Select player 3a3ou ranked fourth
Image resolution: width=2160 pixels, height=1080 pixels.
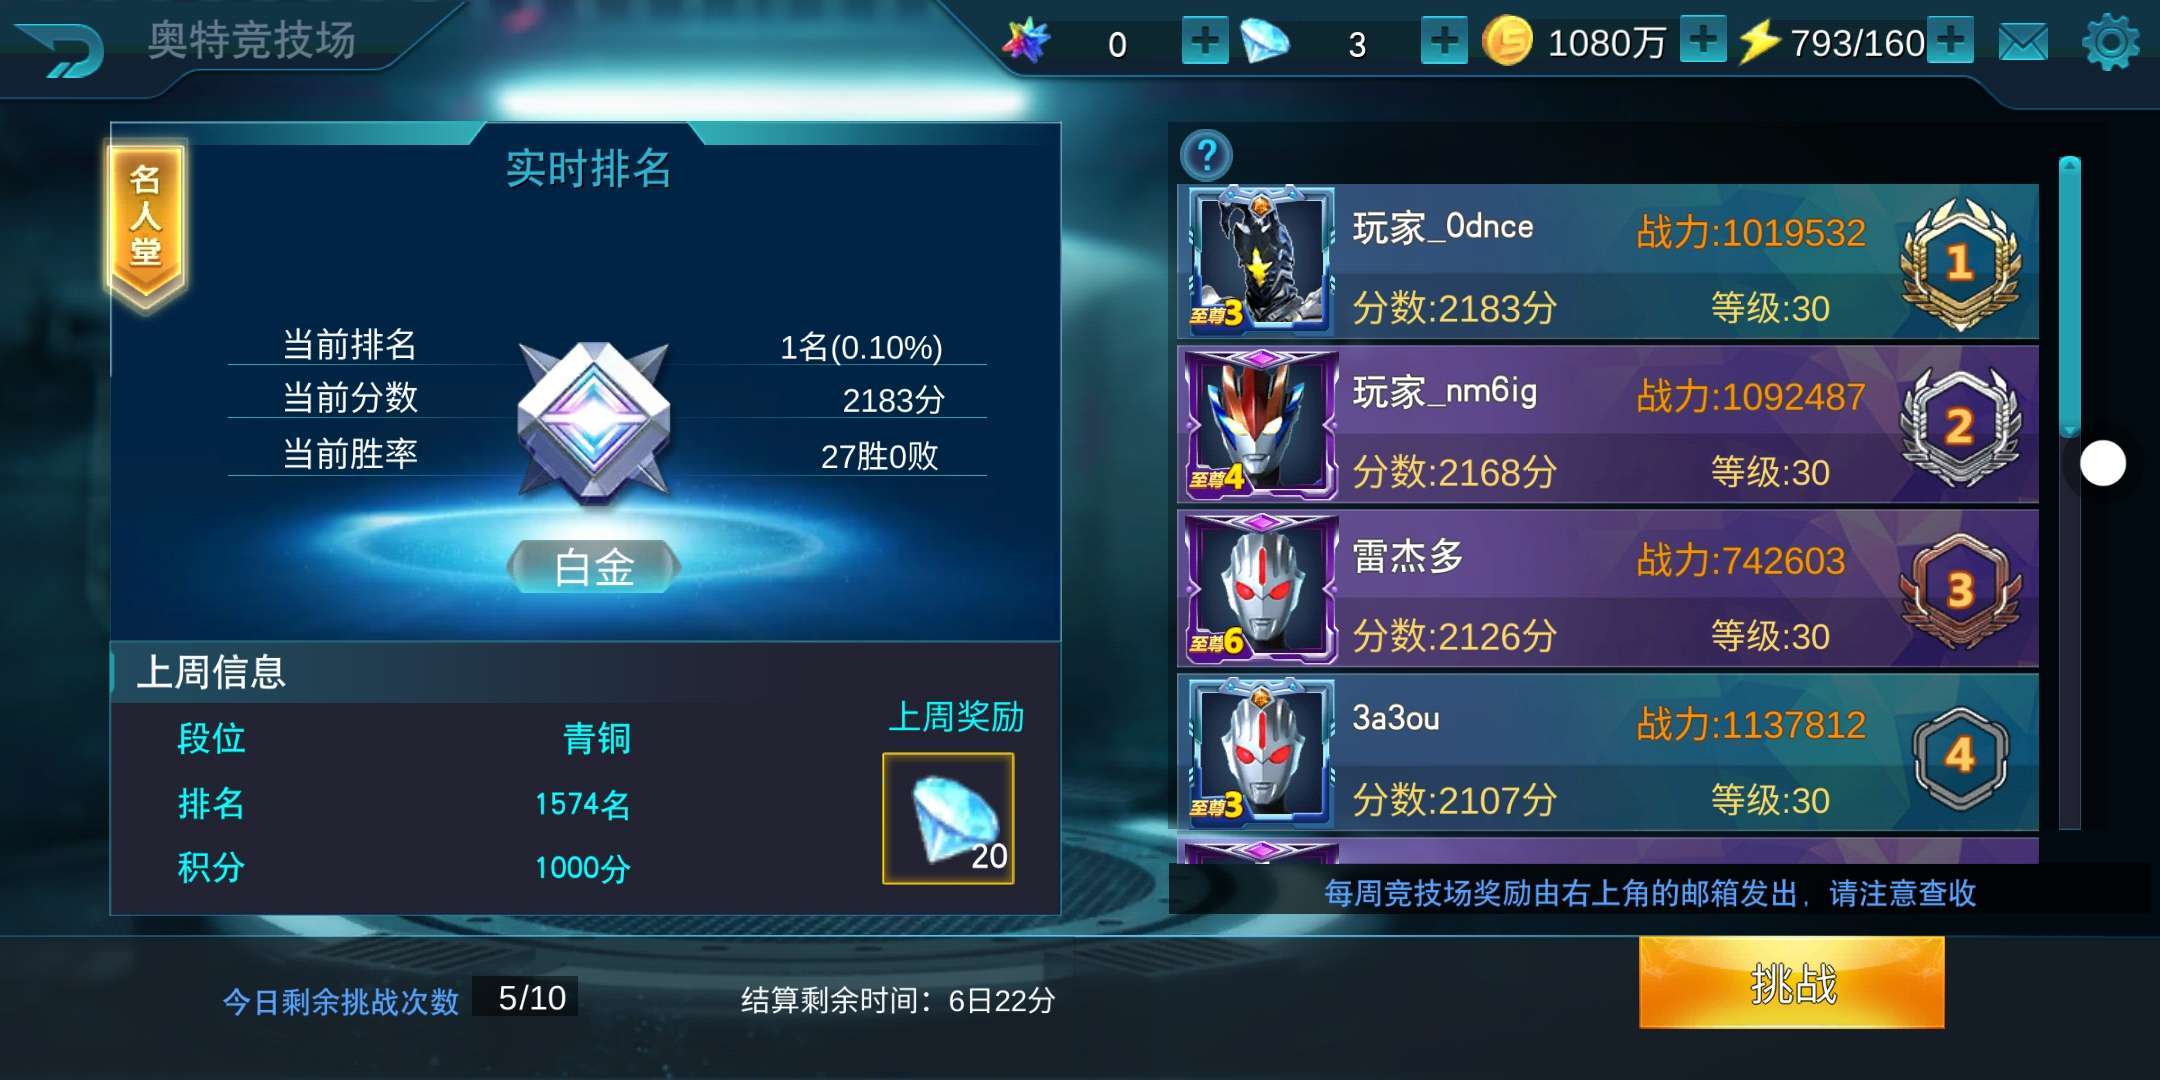click(x=1608, y=753)
